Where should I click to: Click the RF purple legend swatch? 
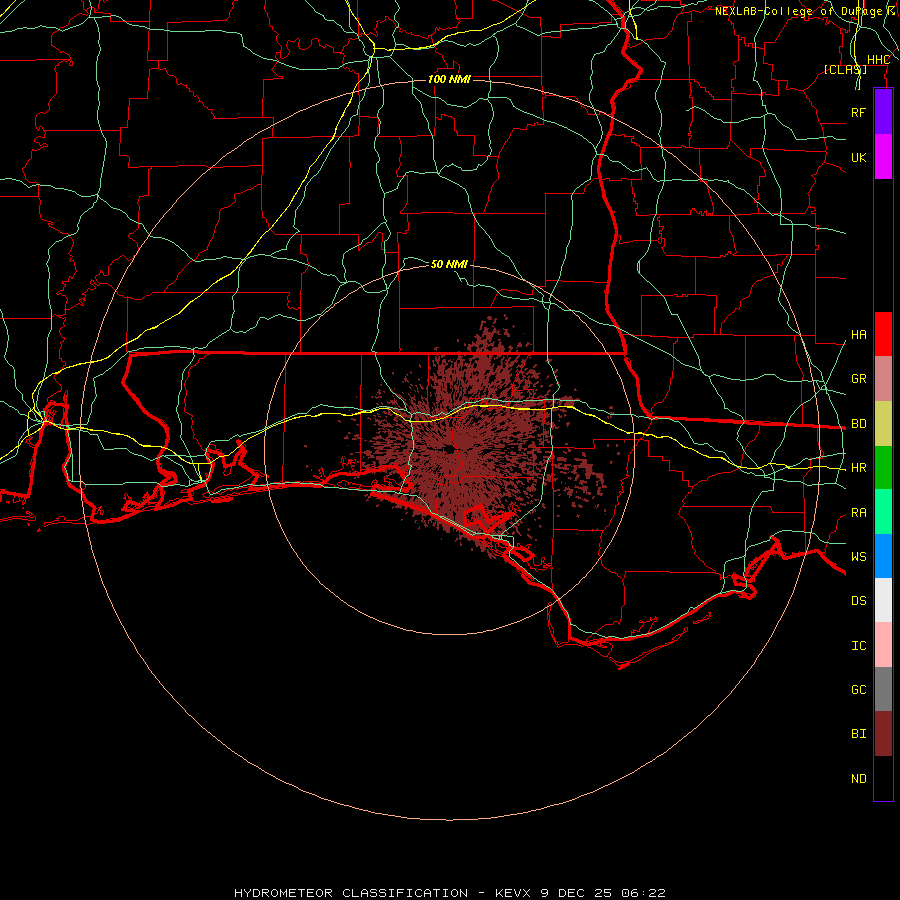883,112
